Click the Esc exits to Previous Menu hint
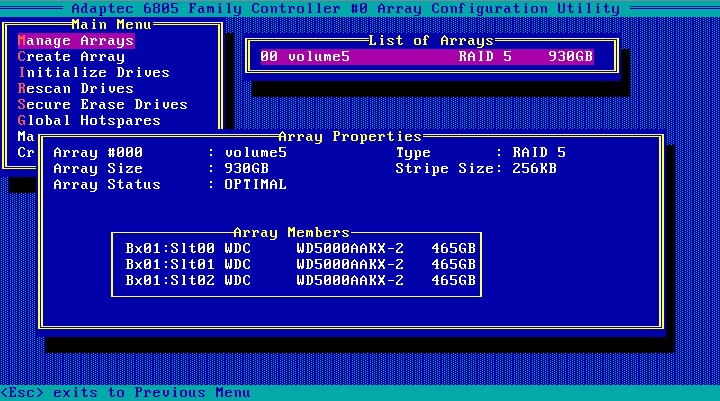Screen dimensions: 720x401 (125, 393)
